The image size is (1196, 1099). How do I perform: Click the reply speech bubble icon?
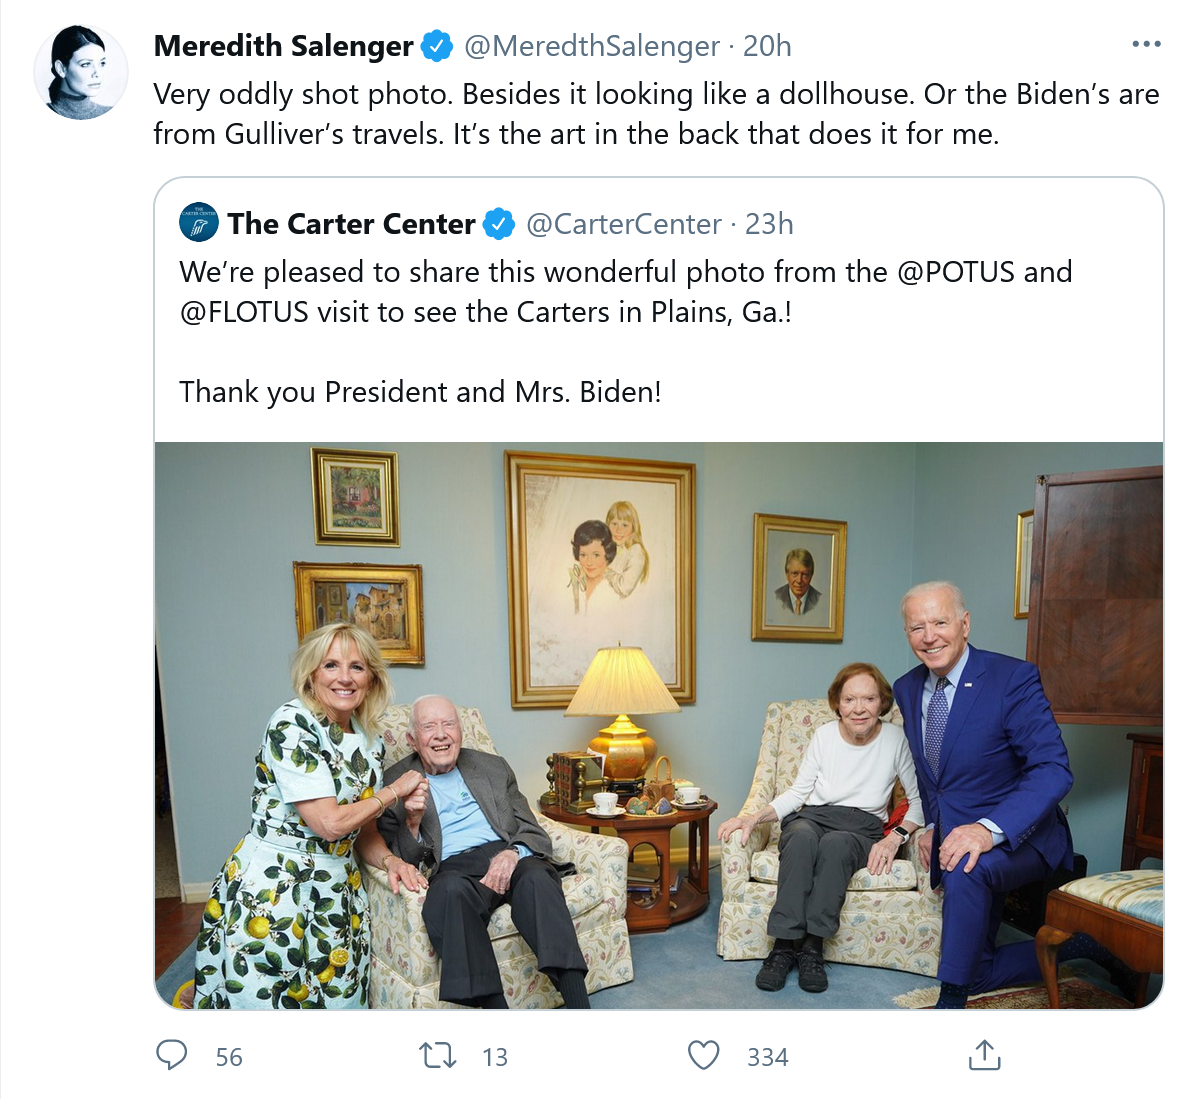pos(172,1056)
